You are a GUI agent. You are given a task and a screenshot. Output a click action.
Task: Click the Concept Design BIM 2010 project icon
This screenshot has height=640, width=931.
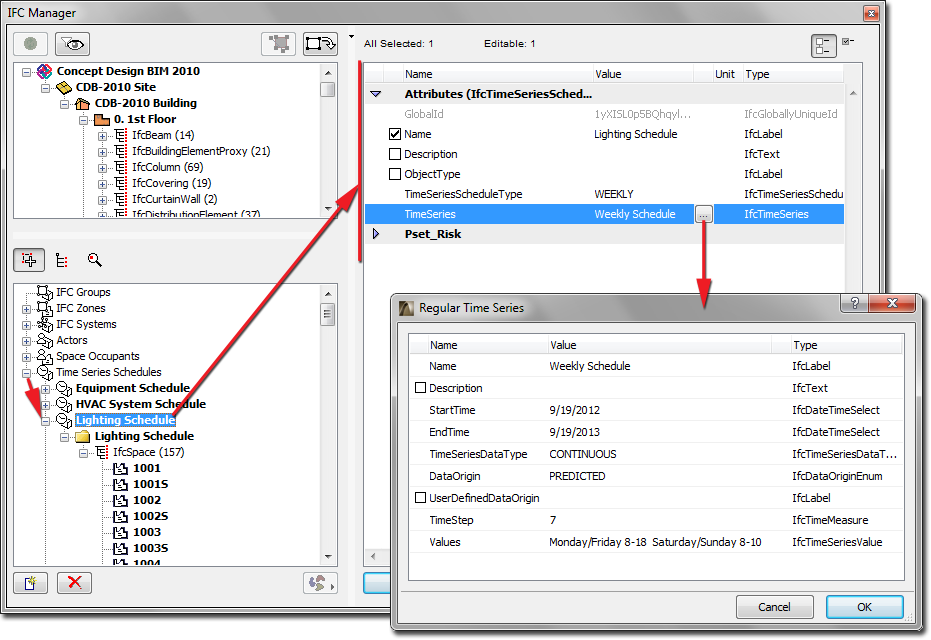pos(45,71)
